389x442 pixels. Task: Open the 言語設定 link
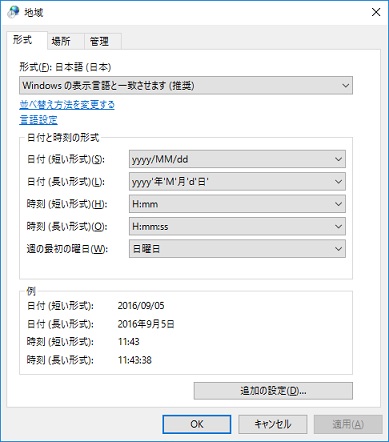click(x=38, y=120)
